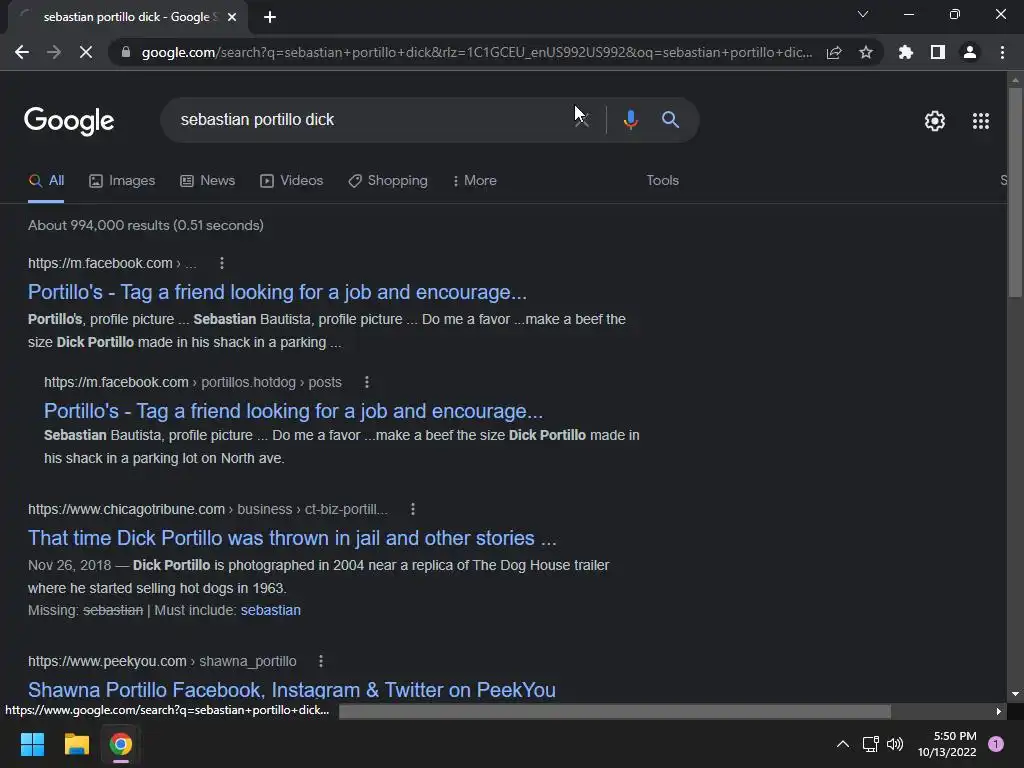
Task: Start voice search with microphone
Action: pos(630,120)
